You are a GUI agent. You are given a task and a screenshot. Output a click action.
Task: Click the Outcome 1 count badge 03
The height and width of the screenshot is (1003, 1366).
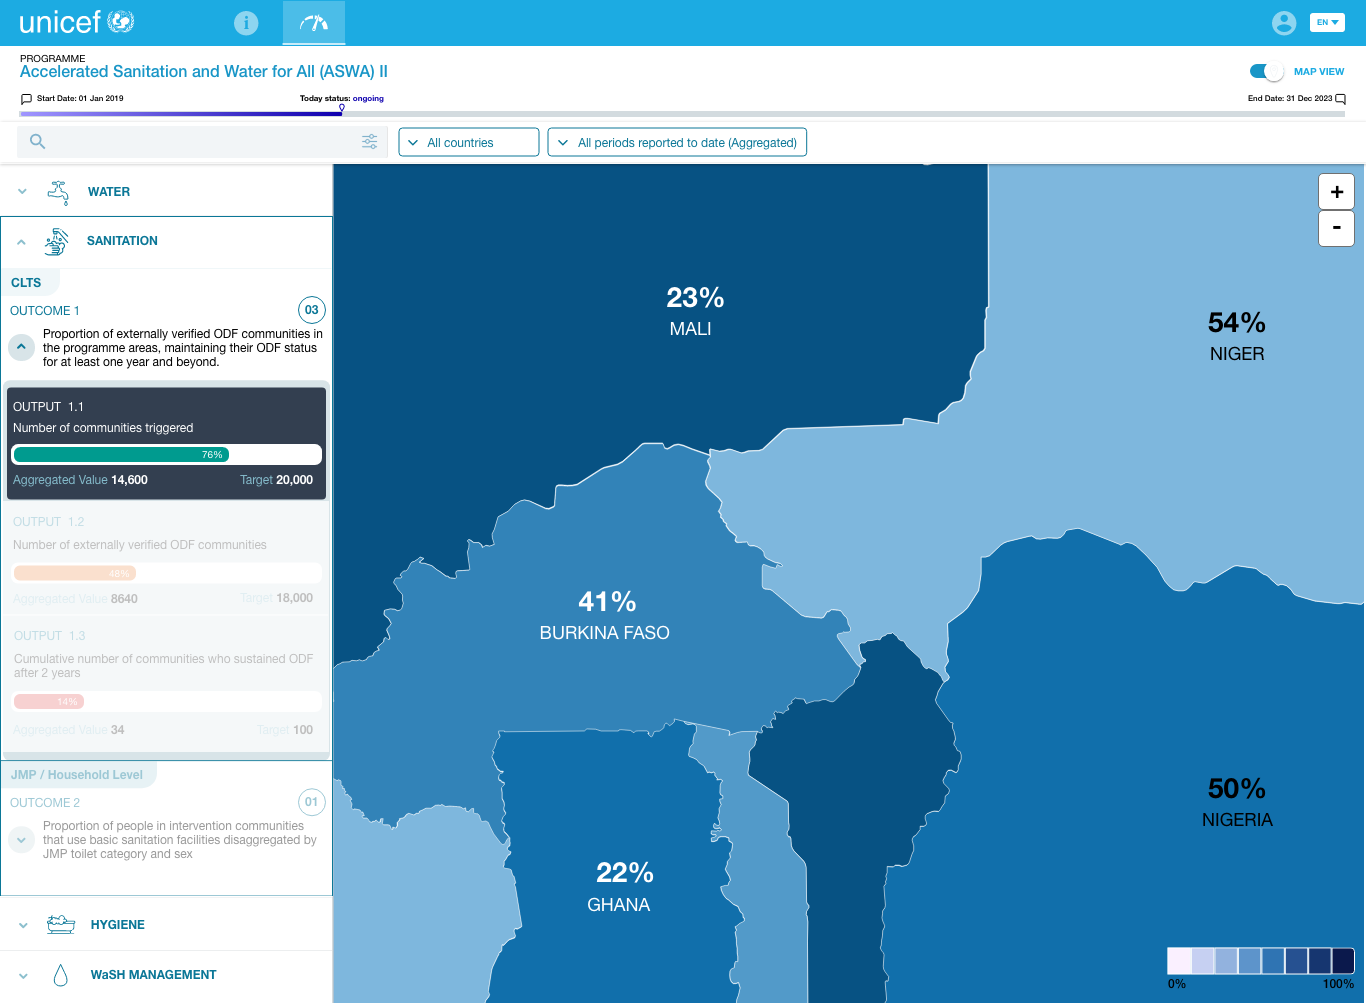coord(312,310)
